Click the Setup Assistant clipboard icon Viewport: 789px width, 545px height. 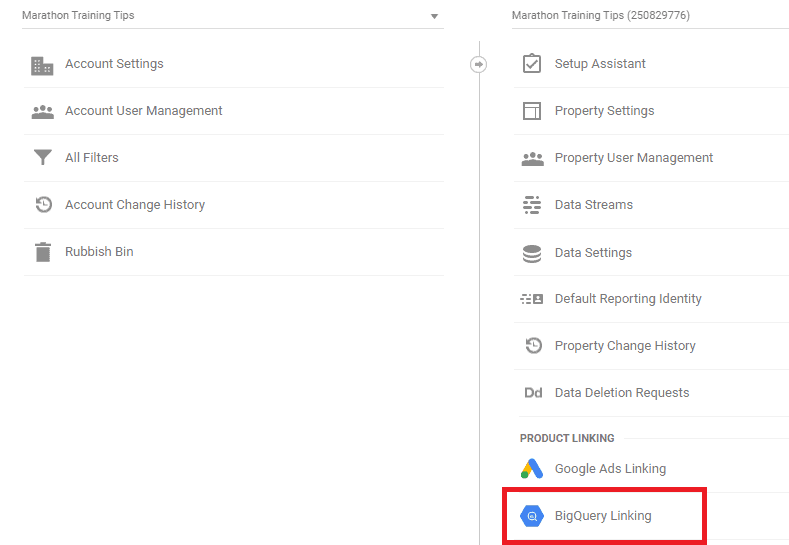532,63
